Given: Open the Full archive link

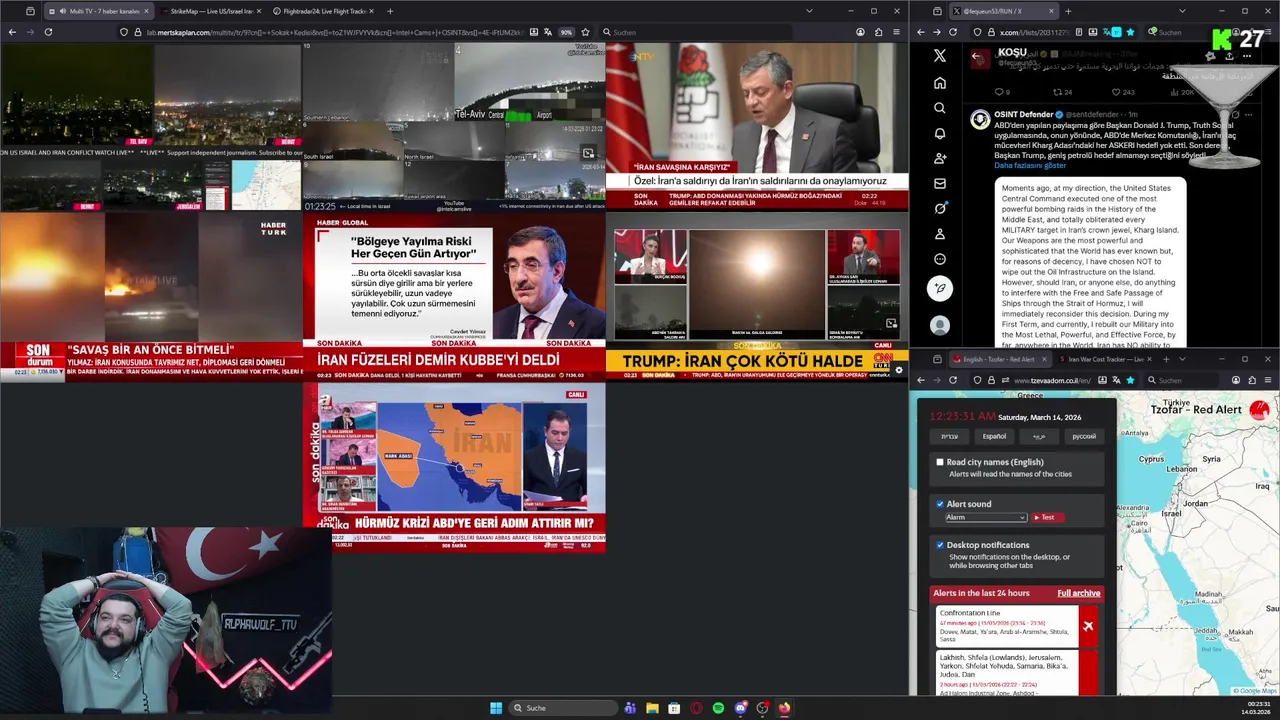Looking at the screenshot, I should 1079,593.
